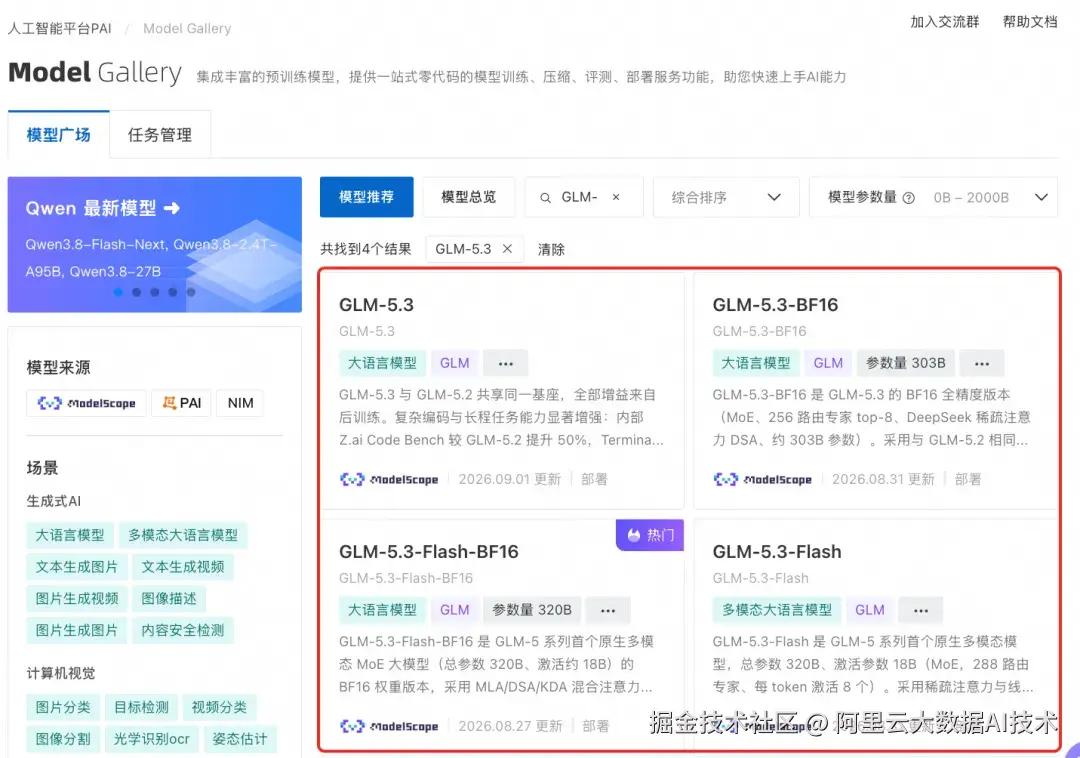Viewport: 1080px width, 758px height.
Task: Click 部署 on GLM-5.3 card
Action: (x=594, y=479)
